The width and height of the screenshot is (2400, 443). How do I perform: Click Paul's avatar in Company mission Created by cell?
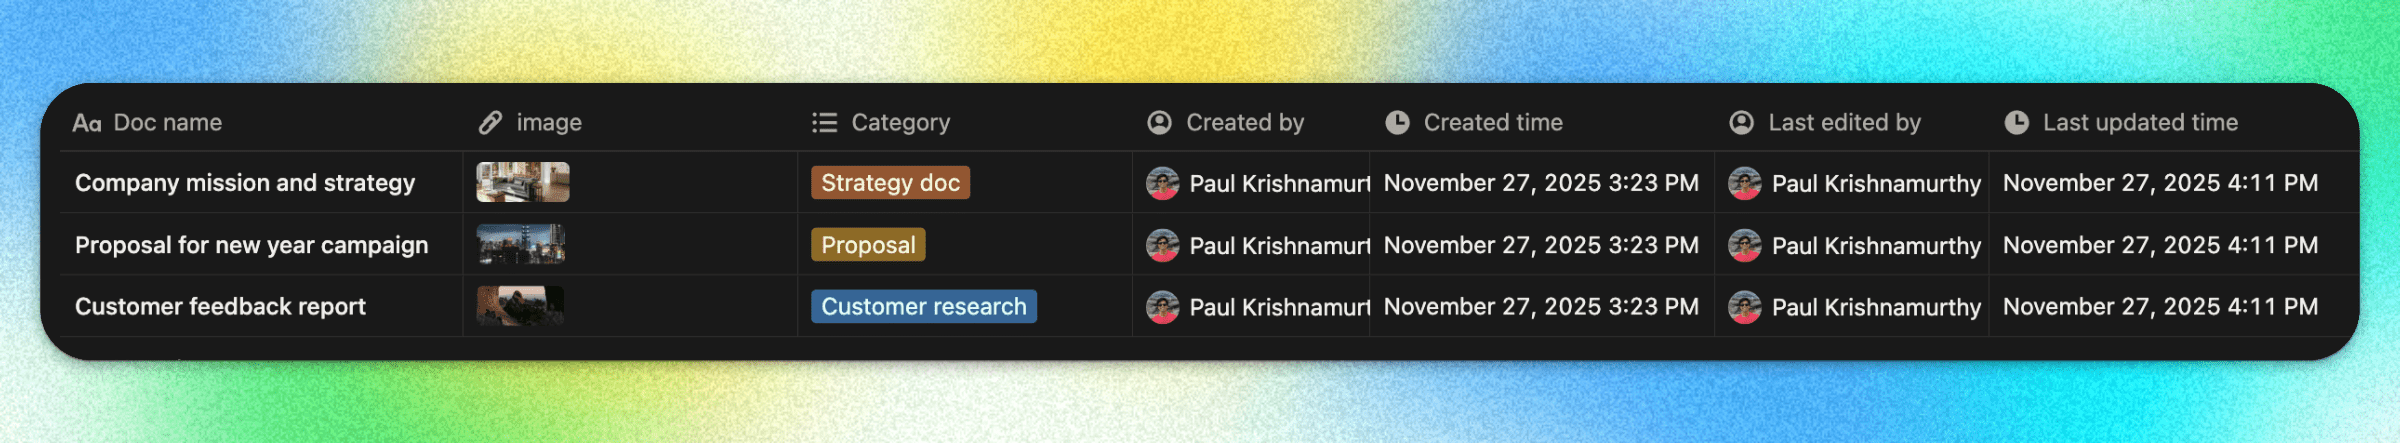coord(1162,183)
